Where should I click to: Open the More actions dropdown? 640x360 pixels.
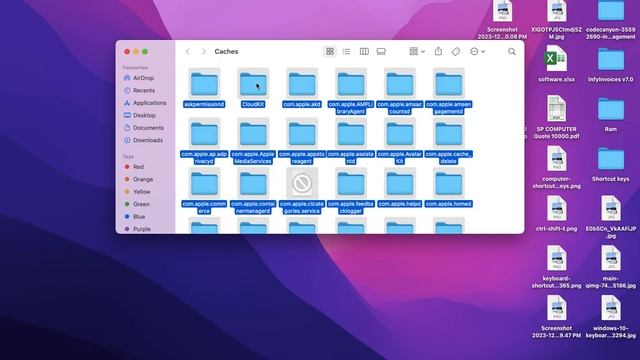pos(477,52)
